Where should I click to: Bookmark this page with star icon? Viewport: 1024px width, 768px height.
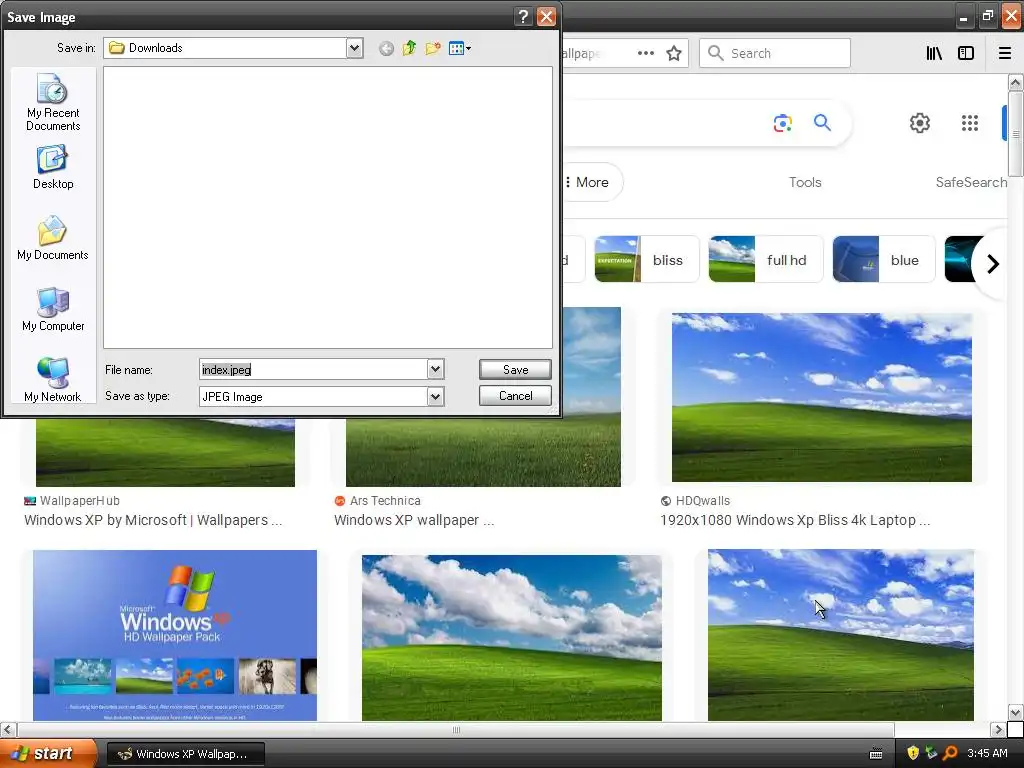coord(674,53)
